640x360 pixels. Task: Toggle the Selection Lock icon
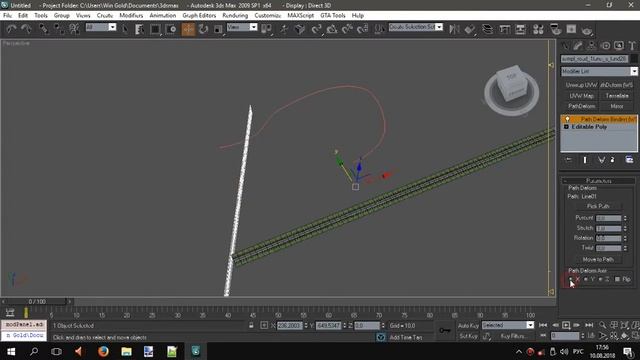(x=251, y=325)
